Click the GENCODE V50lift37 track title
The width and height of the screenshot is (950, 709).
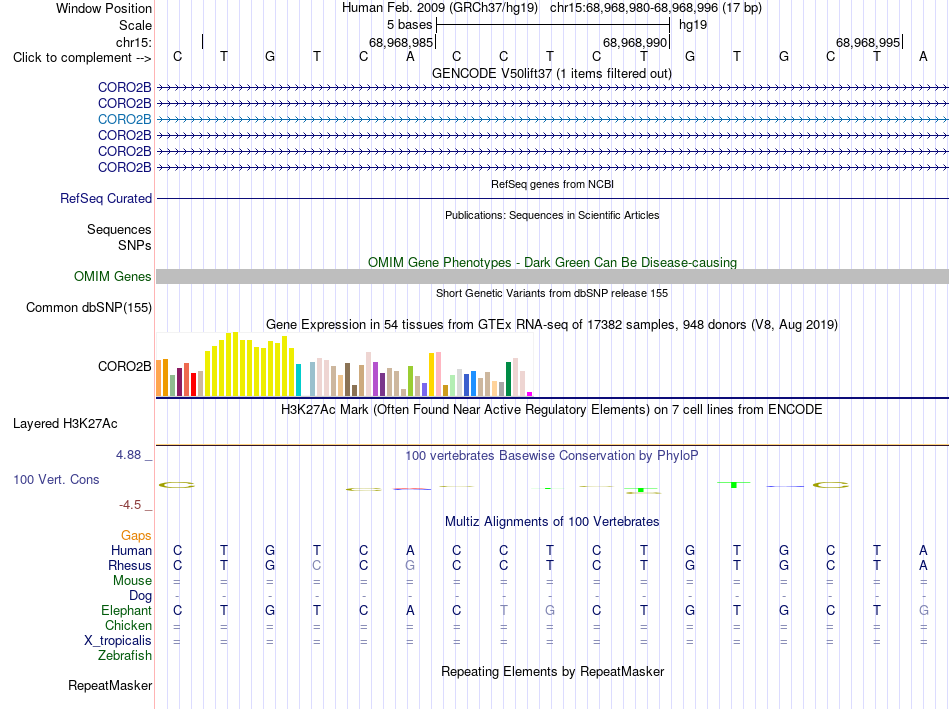552,73
